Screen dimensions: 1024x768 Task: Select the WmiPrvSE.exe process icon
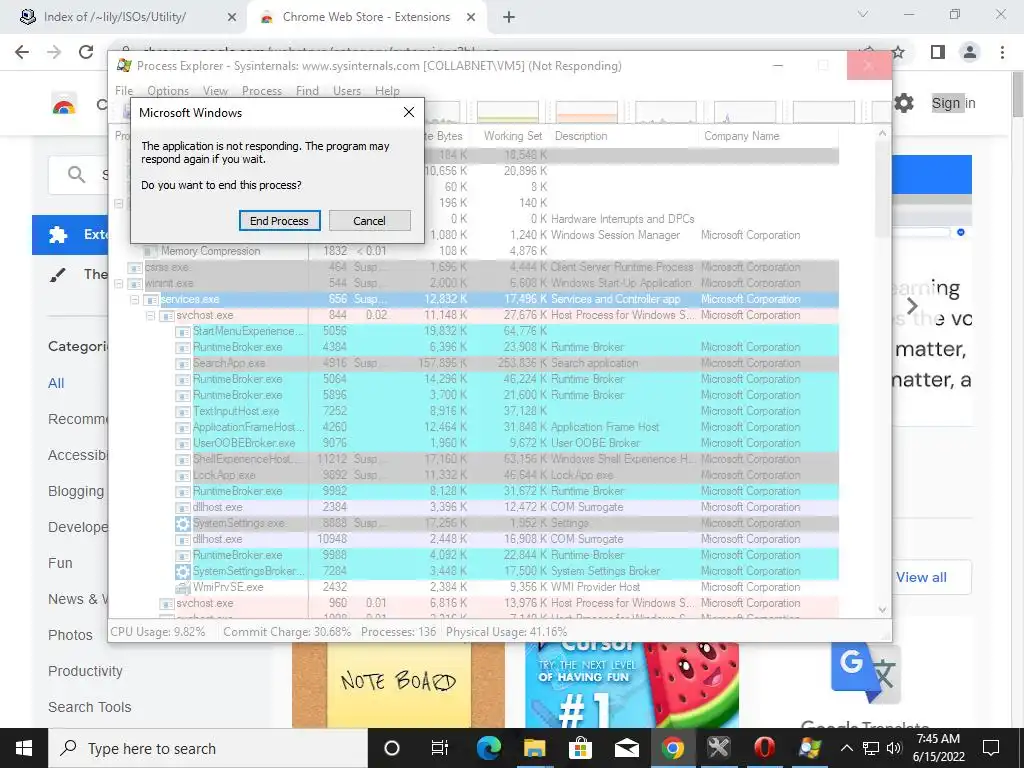click(183, 587)
